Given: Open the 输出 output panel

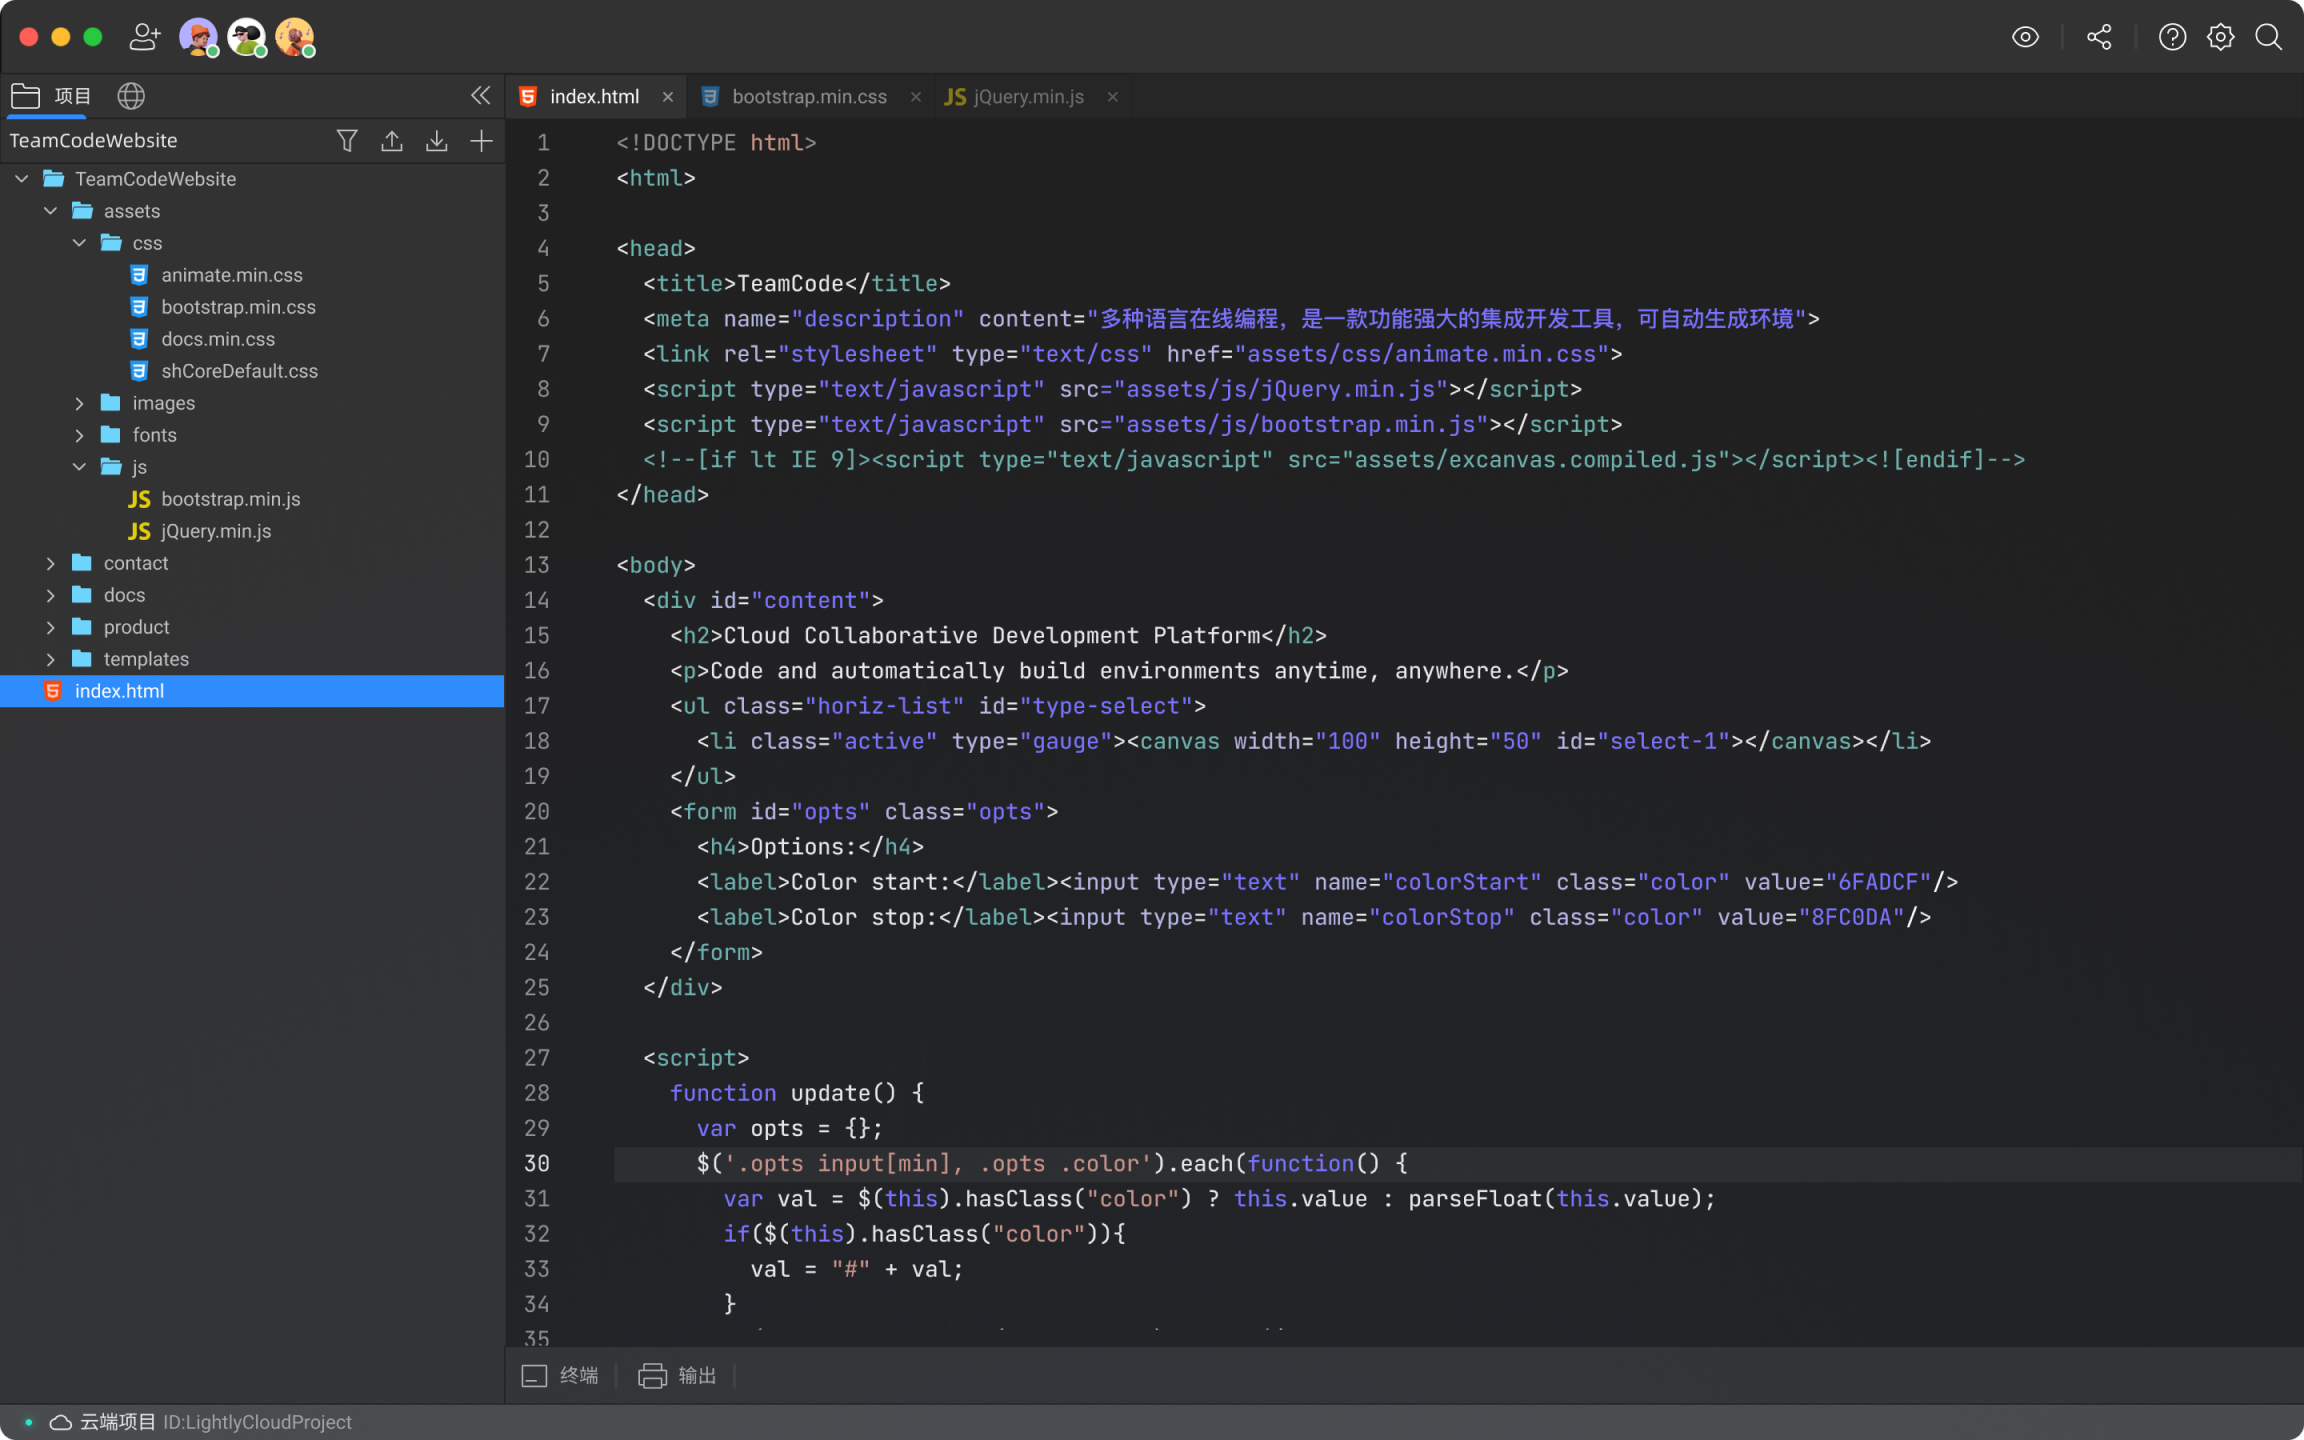Looking at the screenshot, I should pos(677,1376).
